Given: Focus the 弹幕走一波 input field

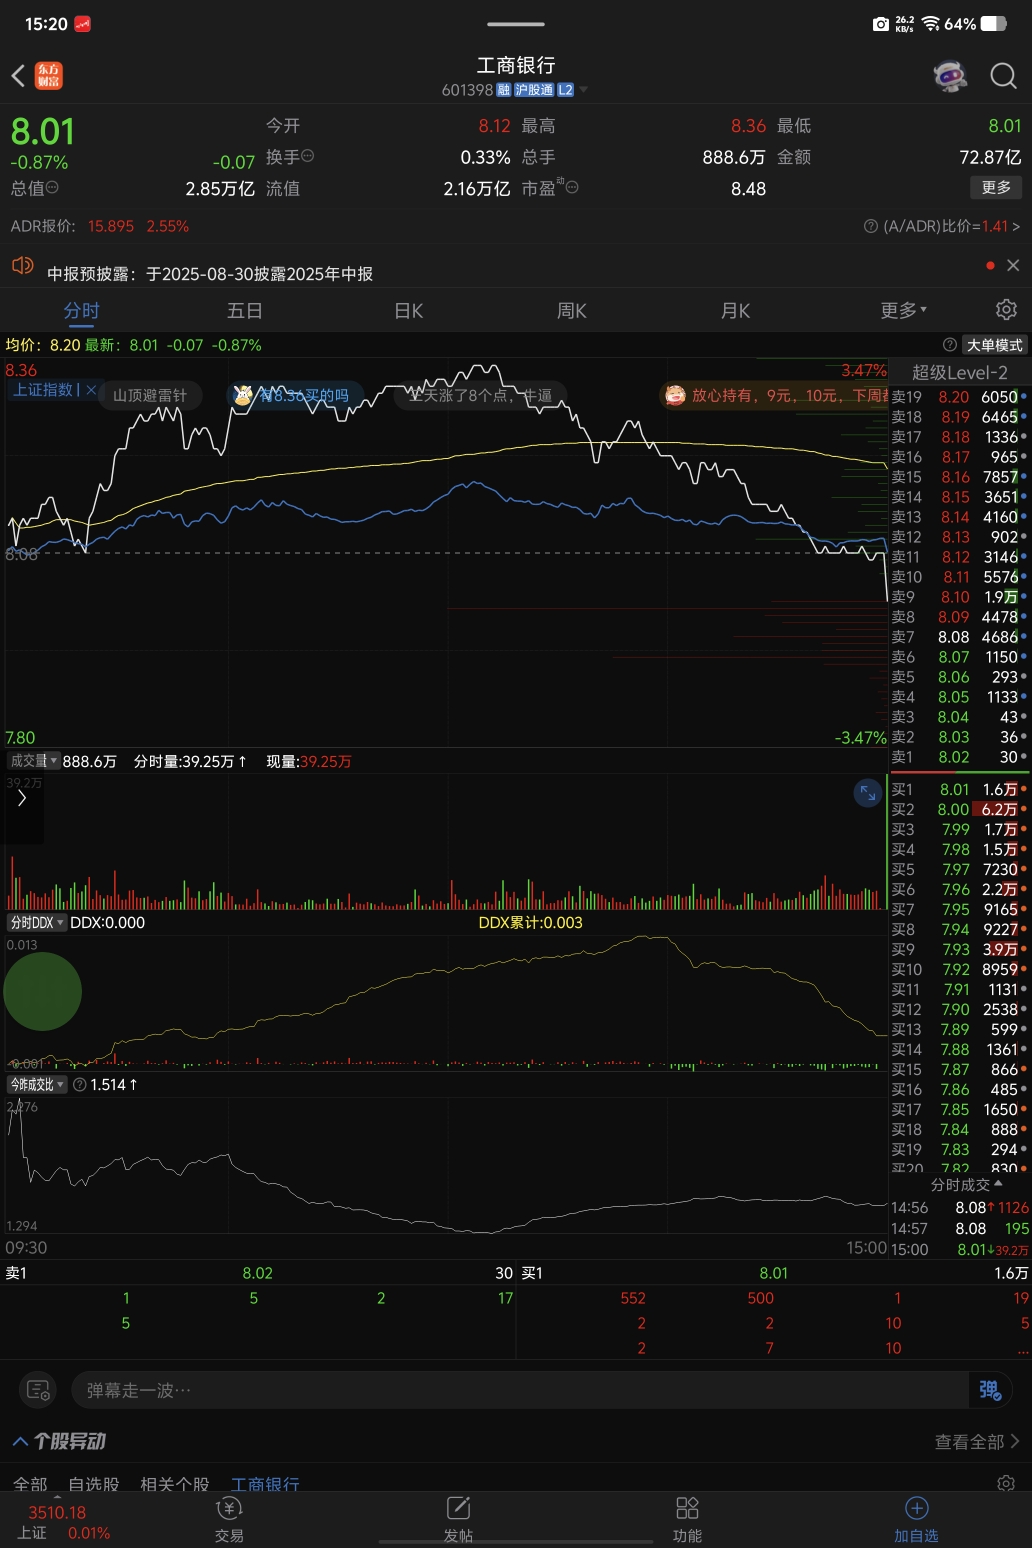Looking at the screenshot, I should 520,1390.
